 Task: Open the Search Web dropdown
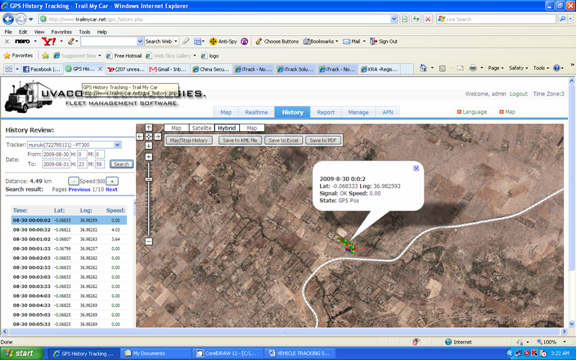(x=176, y=42)
